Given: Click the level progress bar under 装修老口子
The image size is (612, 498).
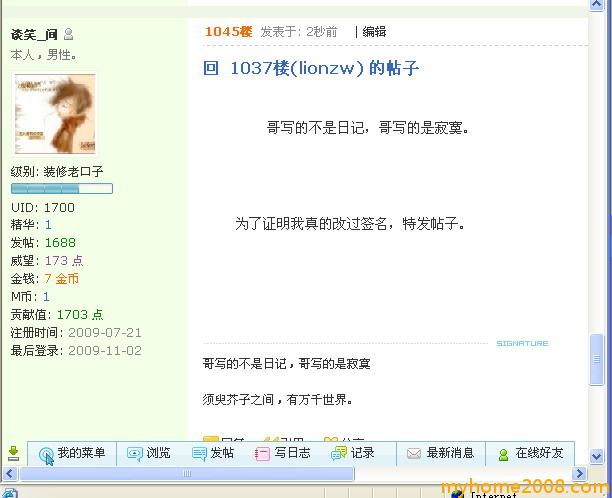Looking at the screenshot, I should click(x=62, y=189).
